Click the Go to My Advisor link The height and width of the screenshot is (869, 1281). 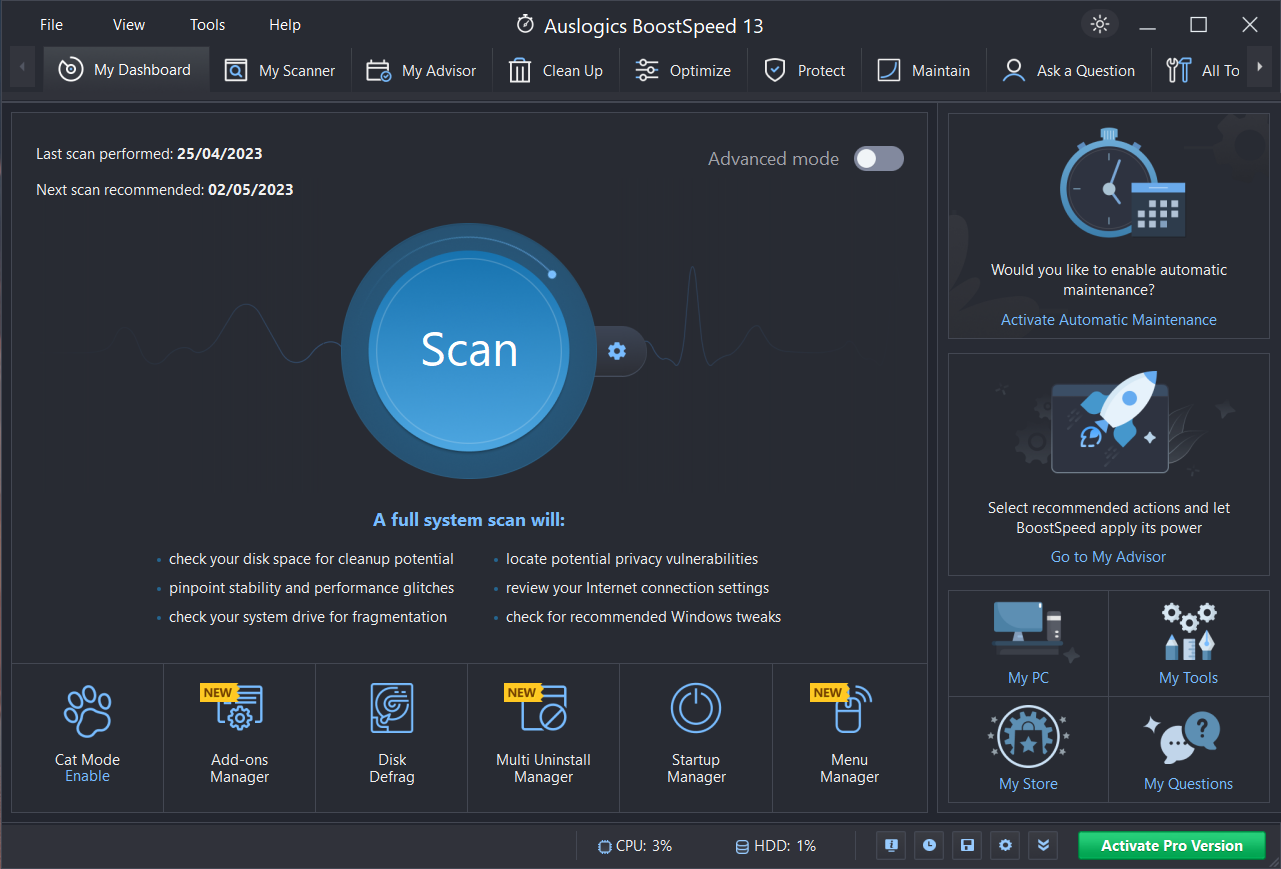[1108, 557]
